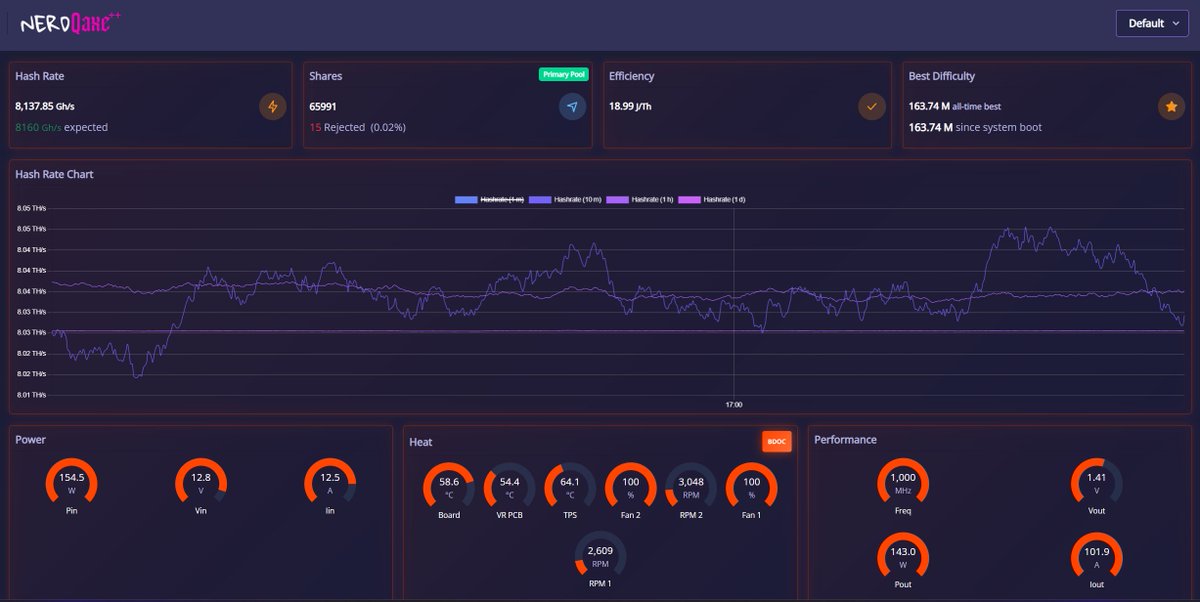Click the checkmark Efficiency icon
Viewport: 1200px width, 602px height.
coord(872,106)
